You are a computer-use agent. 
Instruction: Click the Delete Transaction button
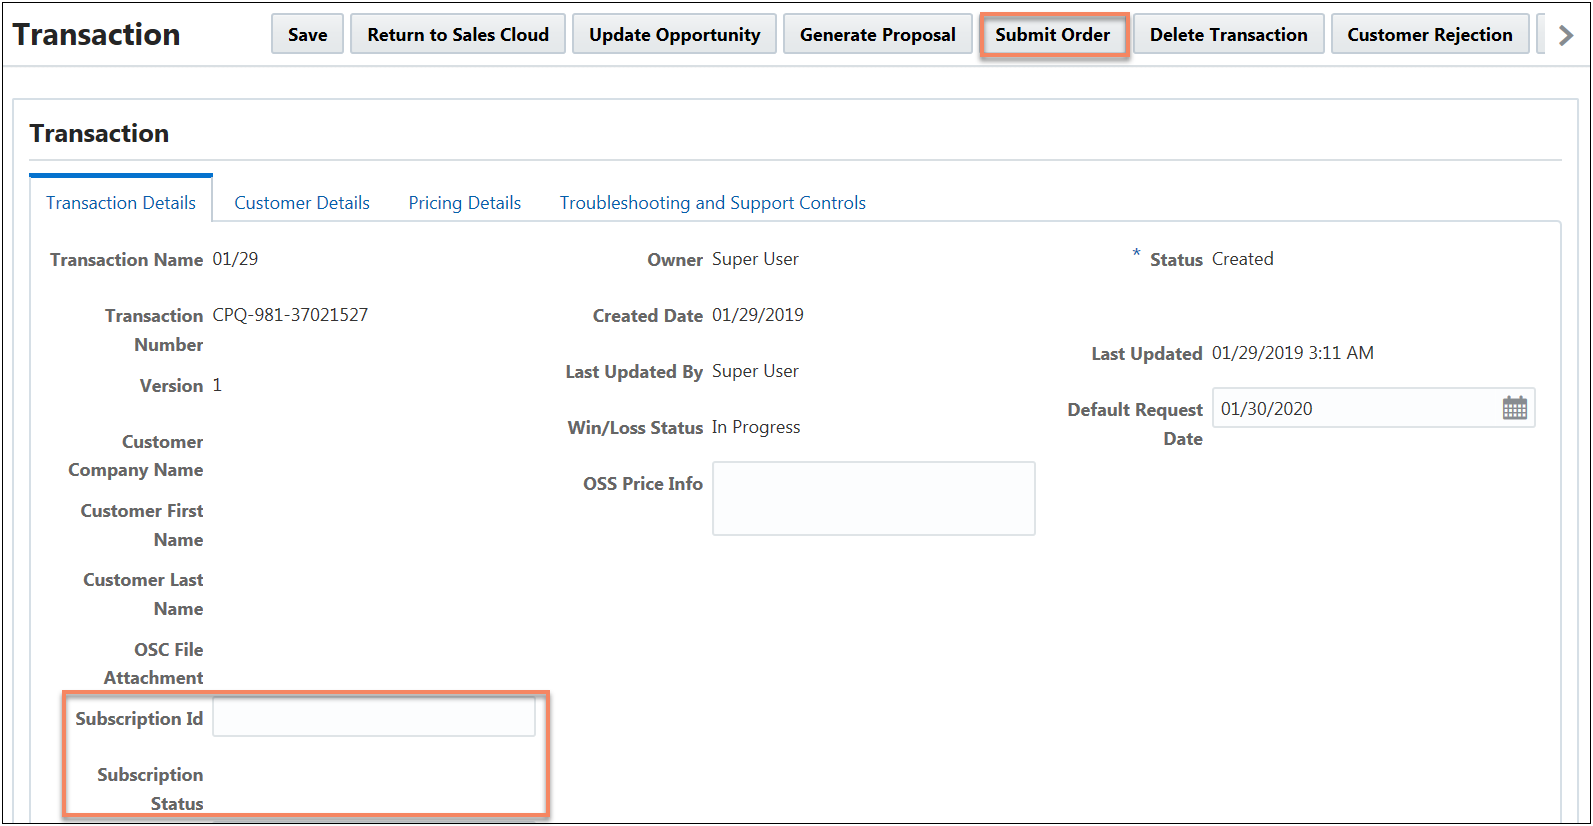[x=1228, y=35]
